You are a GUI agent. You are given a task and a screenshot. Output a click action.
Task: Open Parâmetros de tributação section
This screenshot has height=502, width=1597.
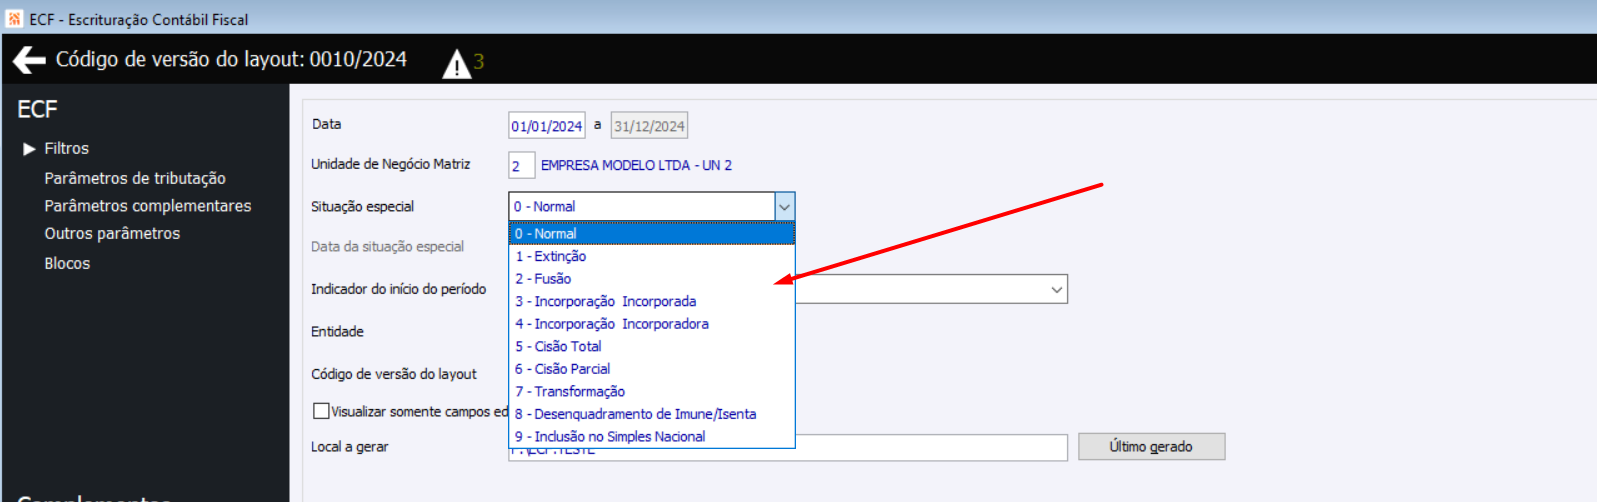point(135,178)
